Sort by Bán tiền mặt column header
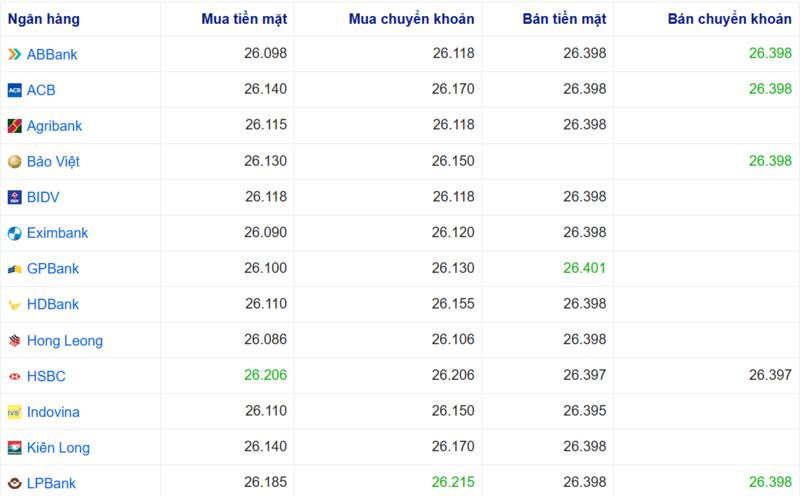The width and height of the screenshot is (800, 496). (564, 19)
